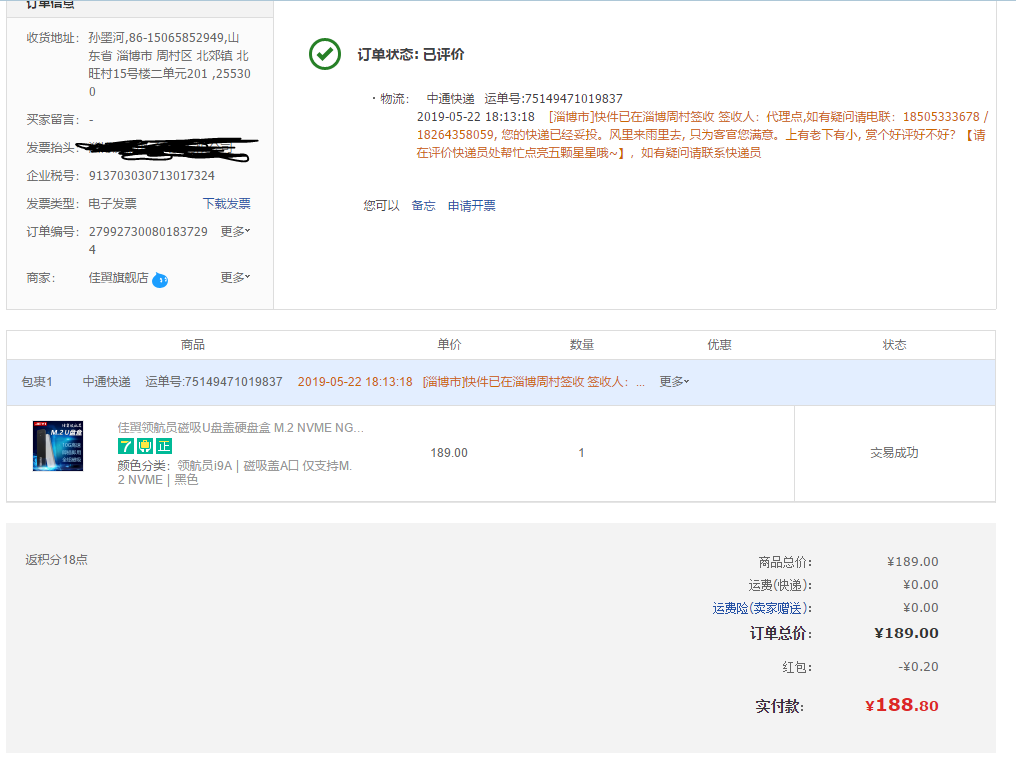
Task: Click the 申请开票 link
Action: pos(472,206)
